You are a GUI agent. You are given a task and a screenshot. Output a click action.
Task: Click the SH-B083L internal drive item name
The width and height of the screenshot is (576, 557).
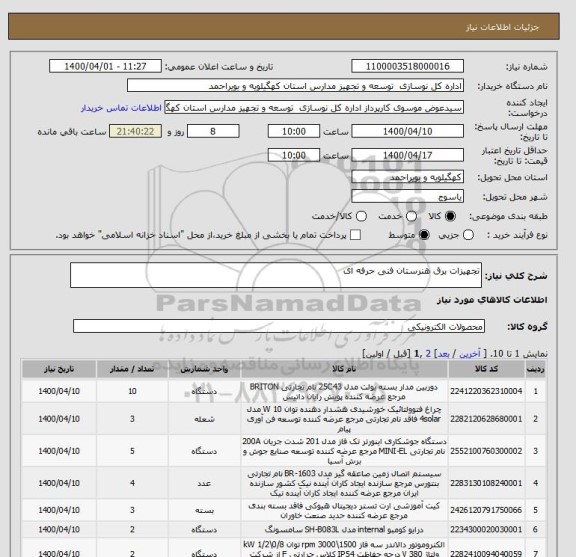344,529
